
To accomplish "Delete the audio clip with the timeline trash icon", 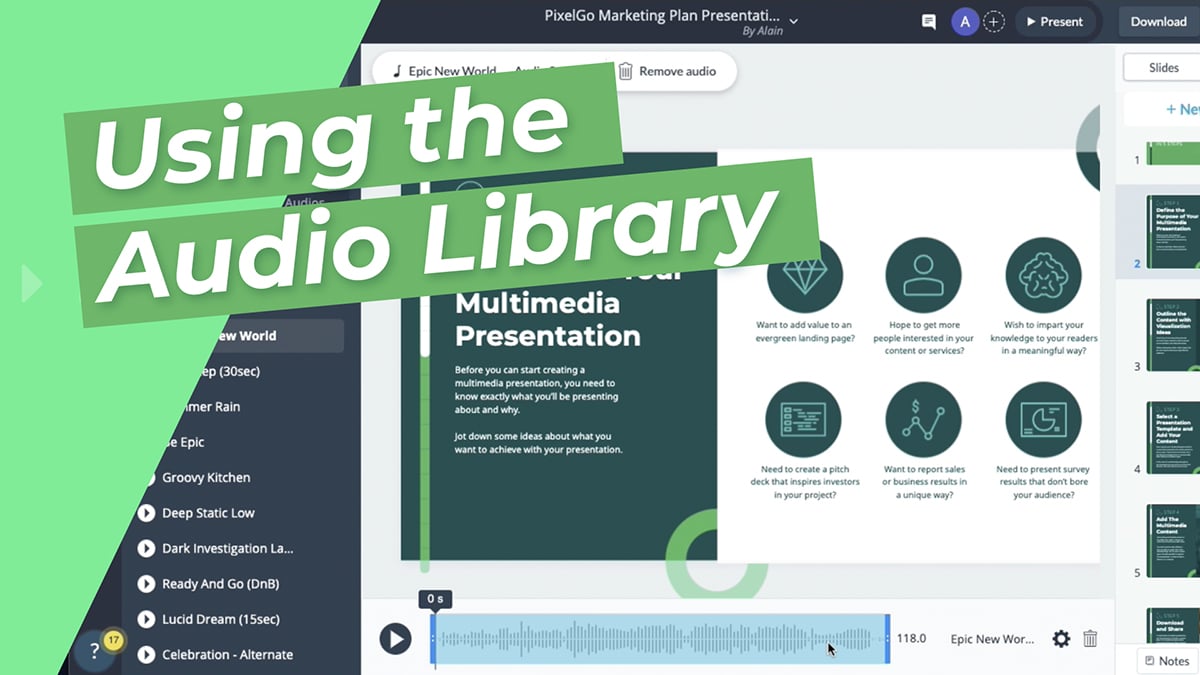I will click(1090, 638).
